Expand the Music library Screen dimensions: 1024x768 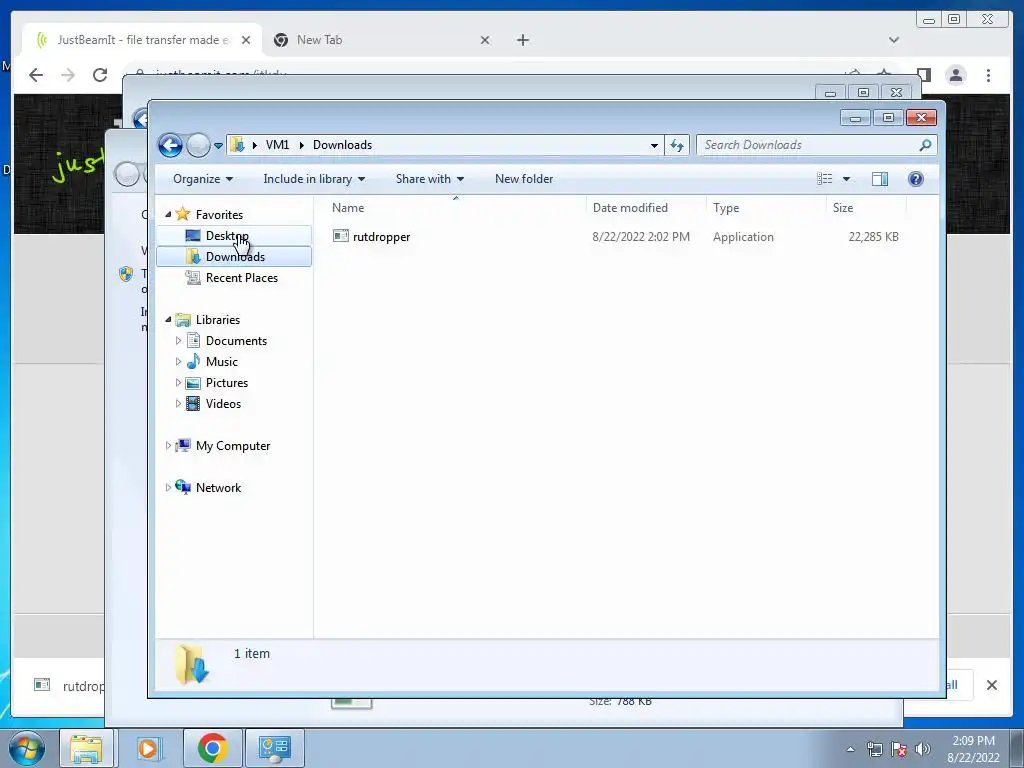pyautogui.click(x=178, y=361)
